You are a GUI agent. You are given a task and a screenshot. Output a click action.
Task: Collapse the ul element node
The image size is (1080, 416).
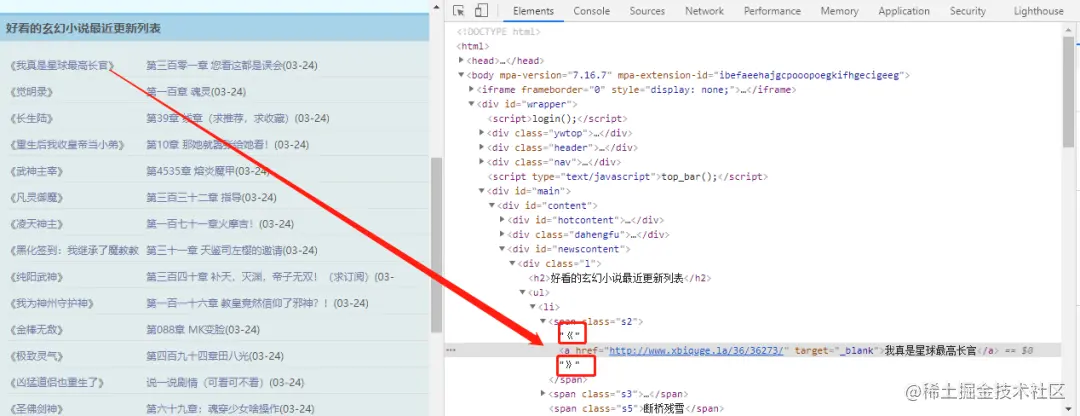[523, 292]
